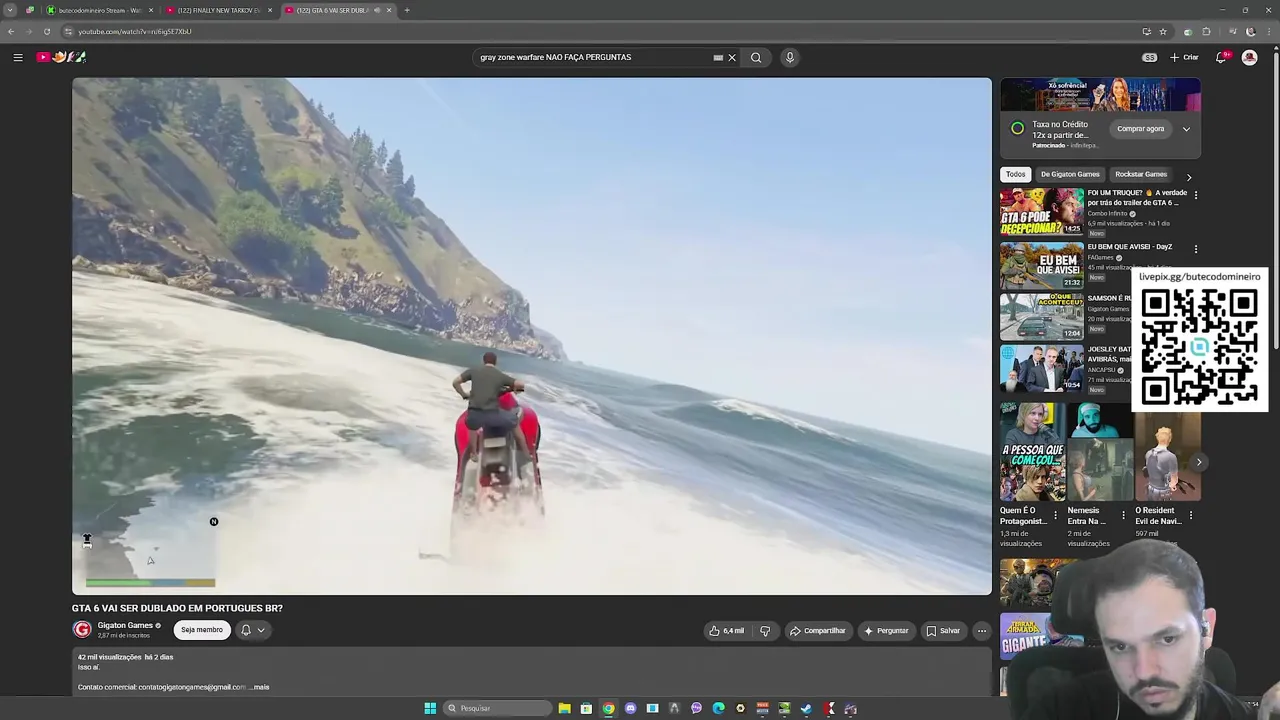The image size is (1280, 720).
Task: Select the Todos filter chip
Action: pos(1015,174)
